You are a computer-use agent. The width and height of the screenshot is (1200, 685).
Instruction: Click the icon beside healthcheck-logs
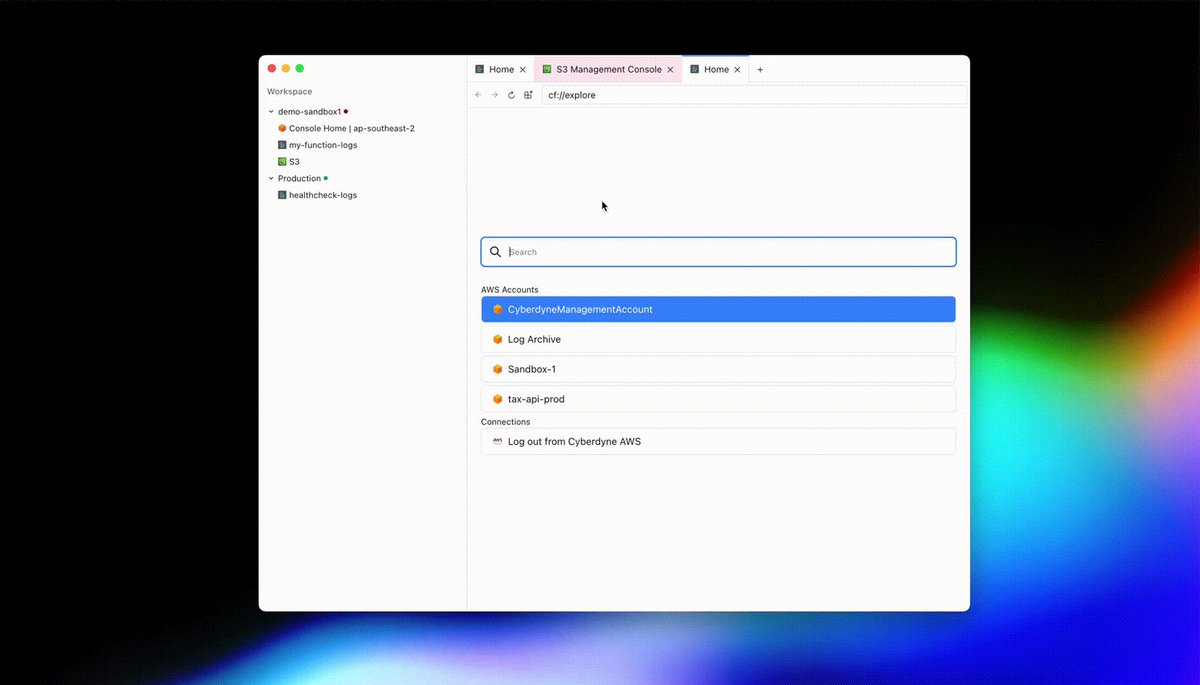tap(282, 195)
